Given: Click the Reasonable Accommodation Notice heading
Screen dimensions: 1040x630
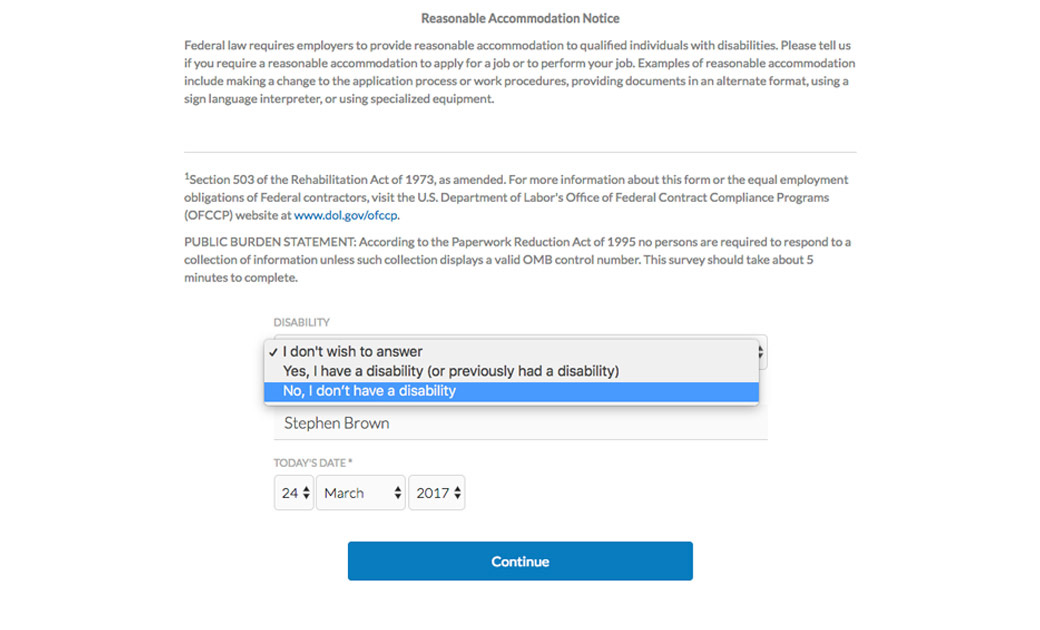Looking at the screenshot, I should tap(520, 19).
